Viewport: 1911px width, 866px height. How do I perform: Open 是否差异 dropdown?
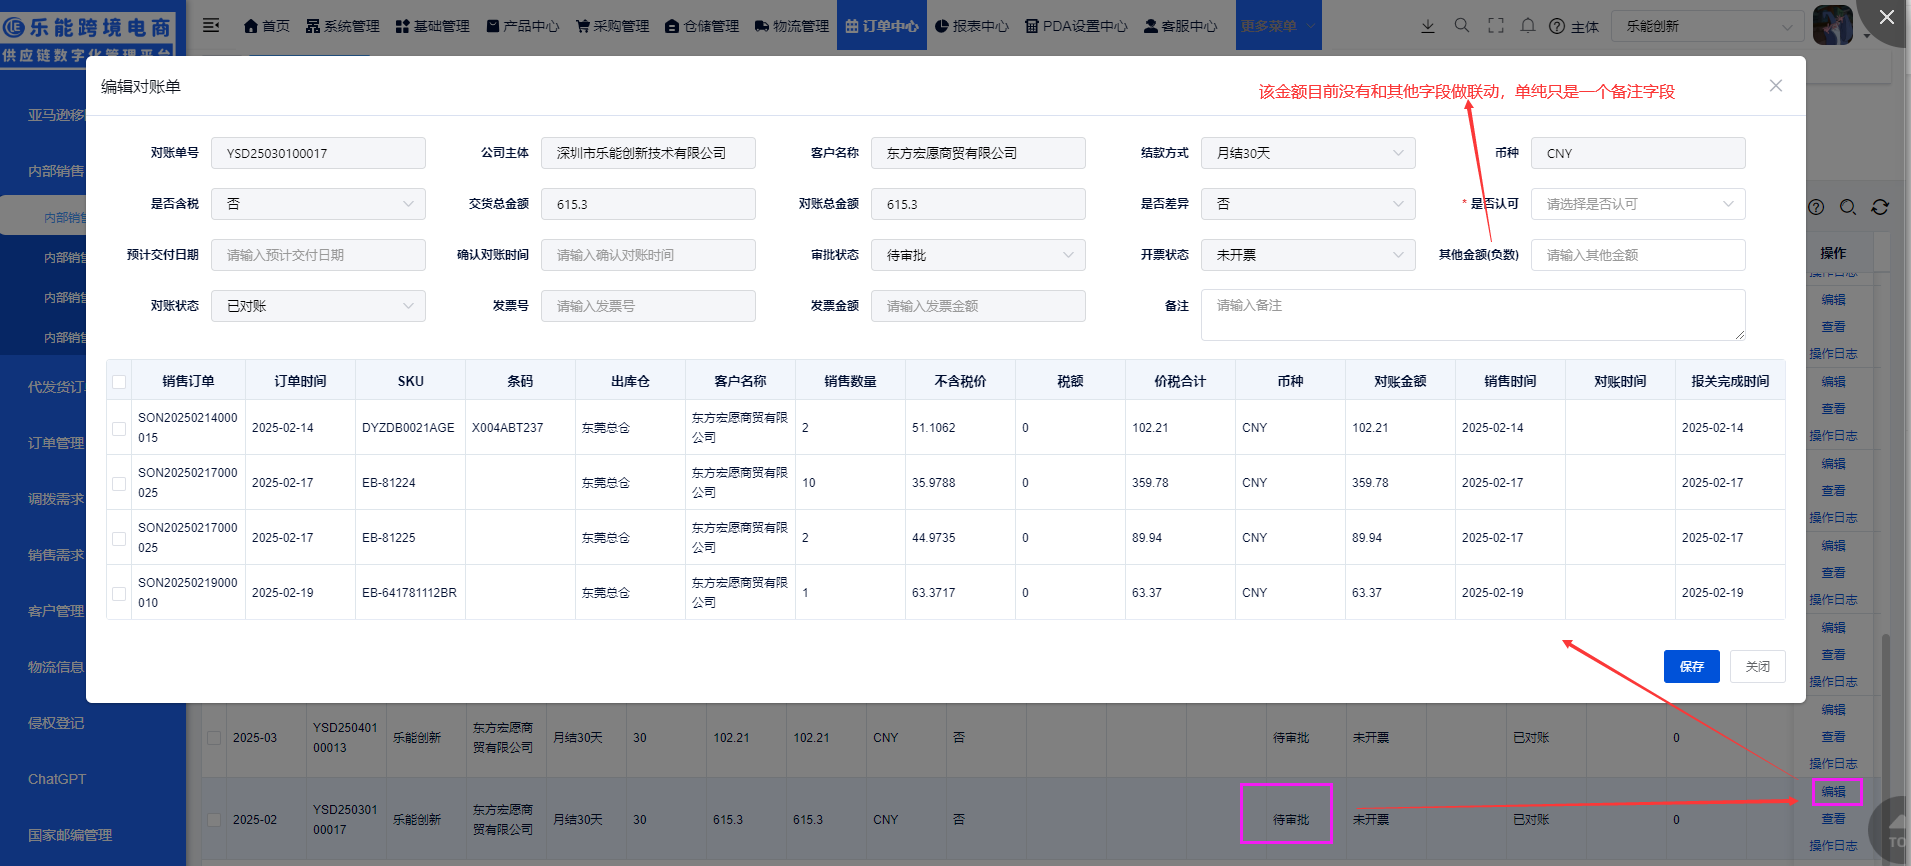[x=1308, y=204]
